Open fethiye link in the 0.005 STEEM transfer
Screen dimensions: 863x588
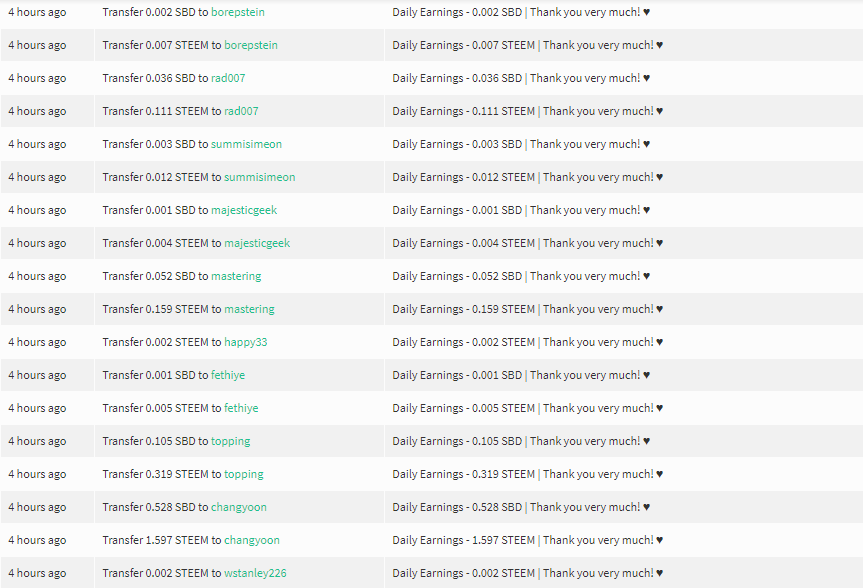pyautogui.click(x=242, y=409)
